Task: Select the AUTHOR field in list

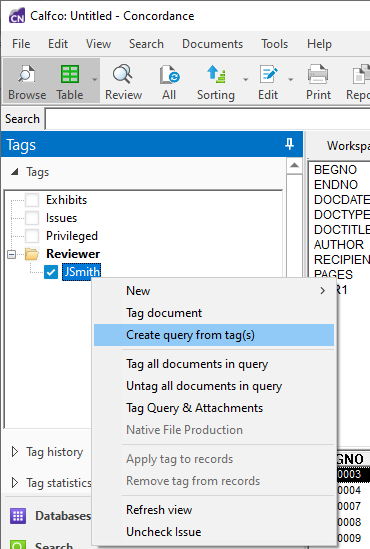Action: (x=338, y=245)
